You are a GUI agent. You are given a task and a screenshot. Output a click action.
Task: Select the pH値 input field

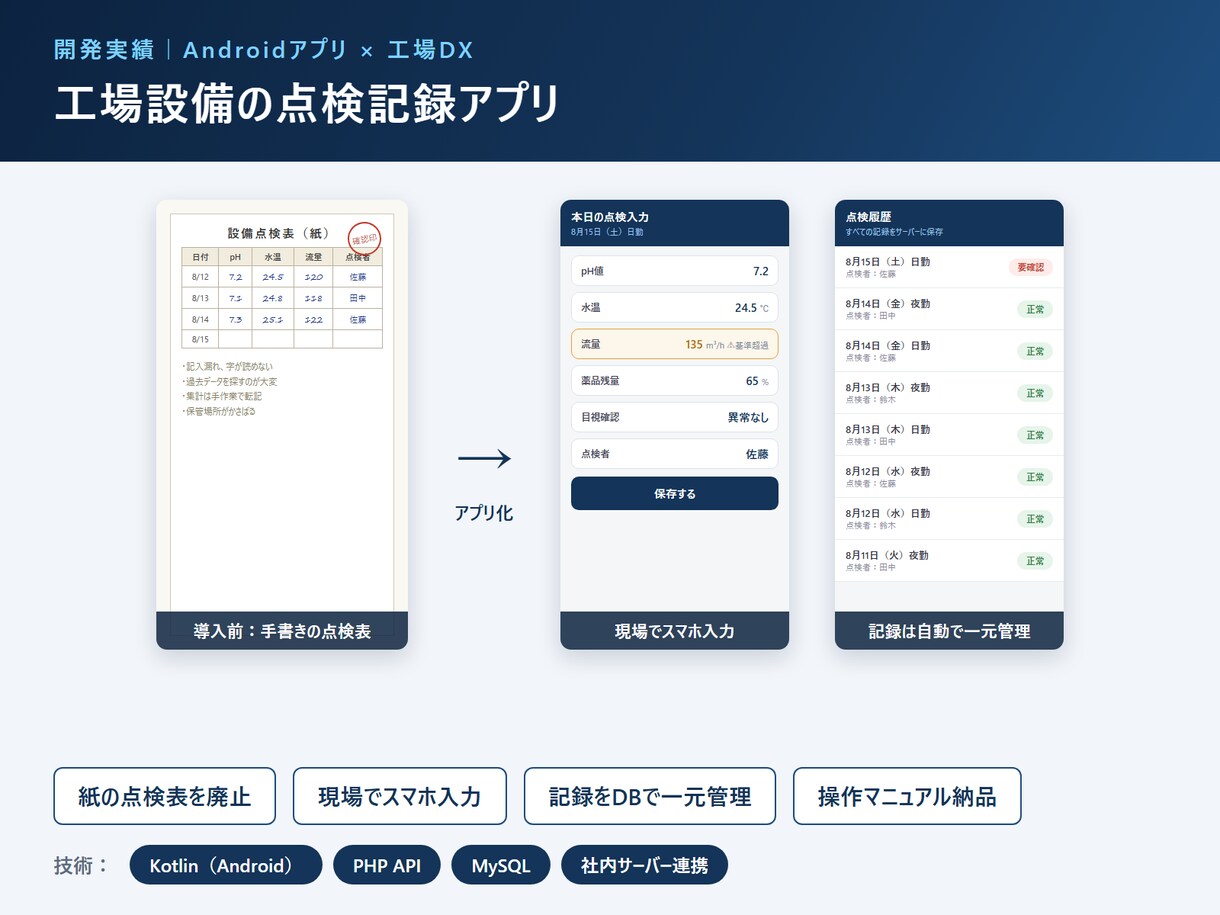coord(674,271)
